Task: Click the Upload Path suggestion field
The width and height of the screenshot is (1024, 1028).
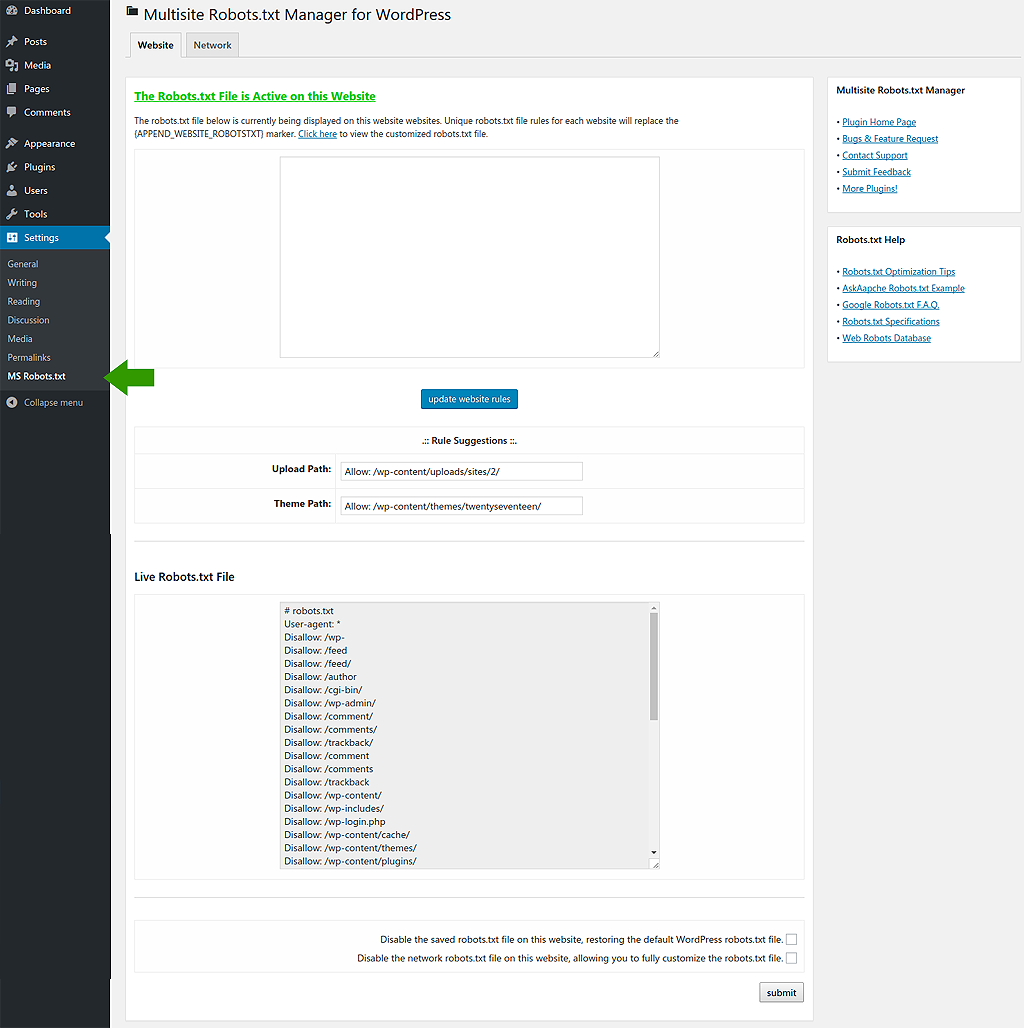Action: point(462,471)
